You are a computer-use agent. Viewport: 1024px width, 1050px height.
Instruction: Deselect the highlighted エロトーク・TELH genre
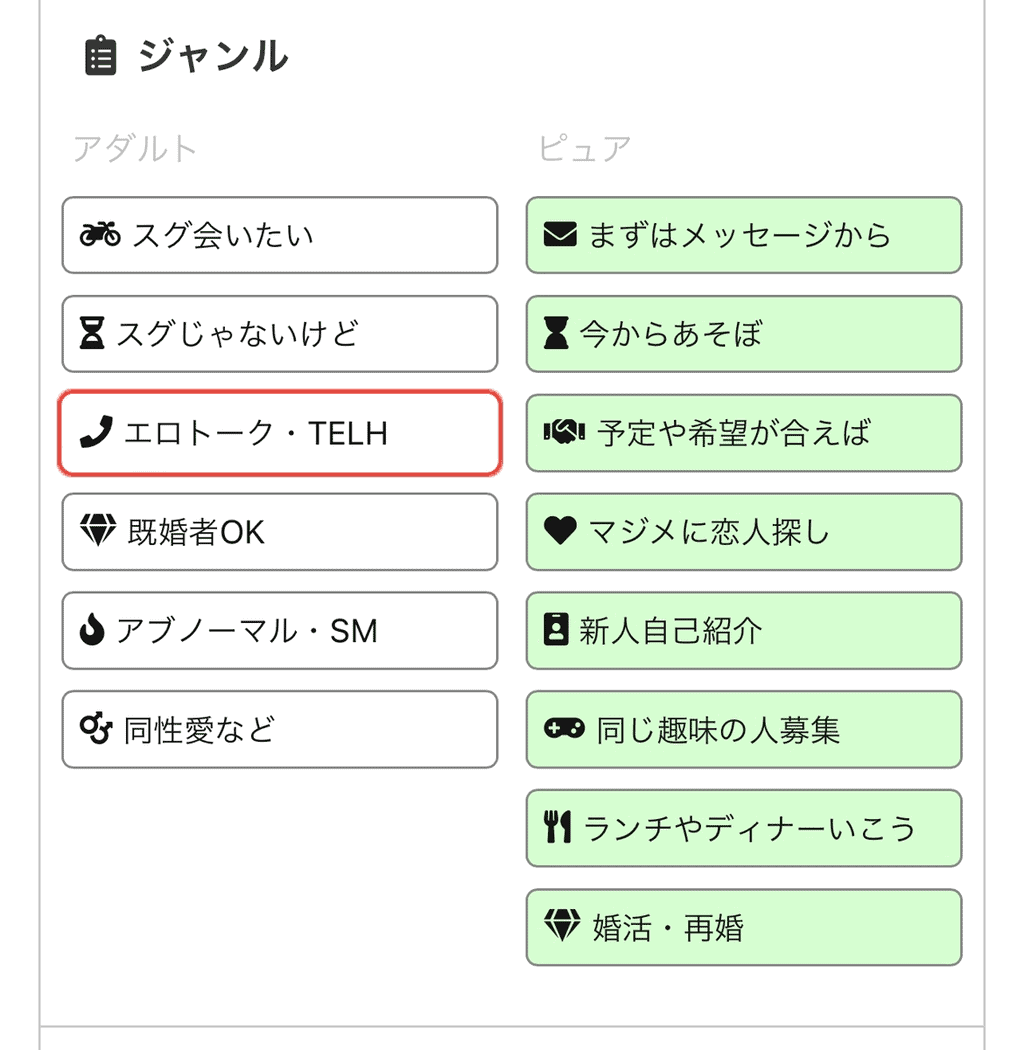280,433
